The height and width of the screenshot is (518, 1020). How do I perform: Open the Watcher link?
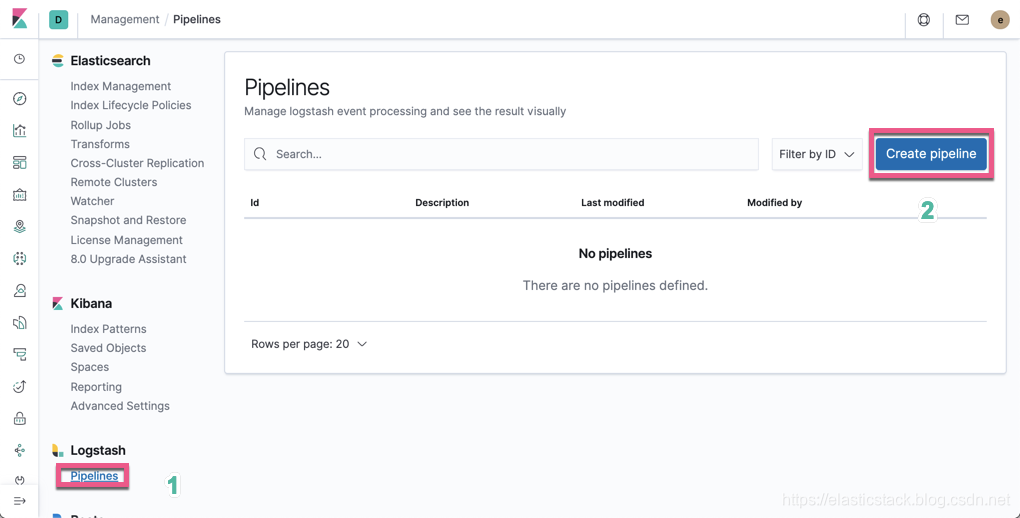coord(92,201)
